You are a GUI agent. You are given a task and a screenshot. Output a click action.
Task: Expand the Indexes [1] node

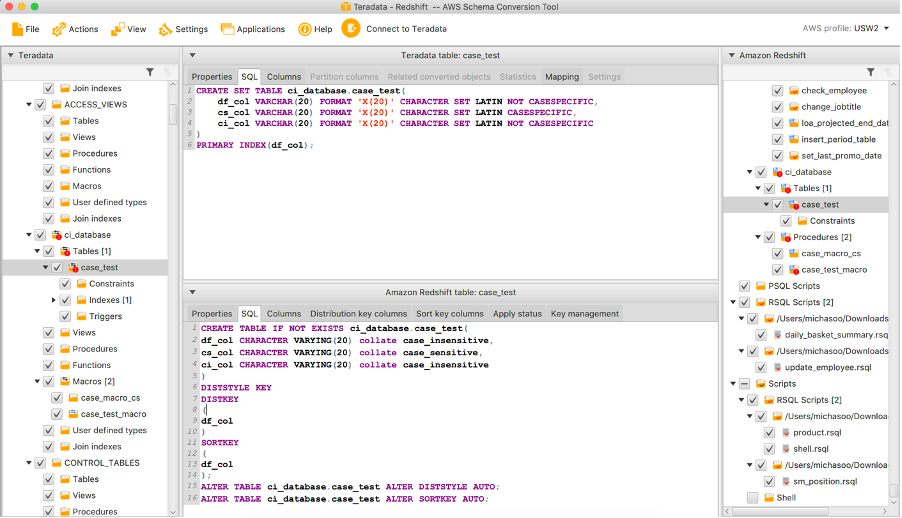pyautogui.click(x=53, y=300)
